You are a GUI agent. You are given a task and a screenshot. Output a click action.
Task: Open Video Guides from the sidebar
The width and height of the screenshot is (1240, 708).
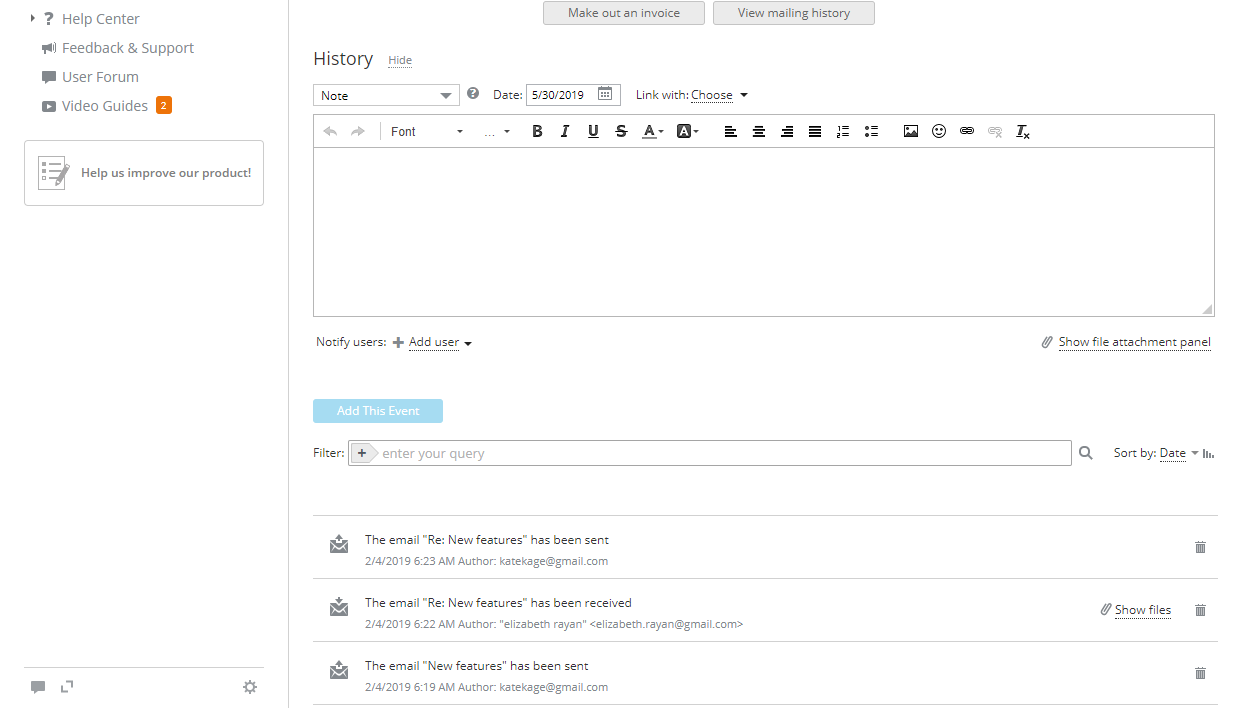coord(104,106)
